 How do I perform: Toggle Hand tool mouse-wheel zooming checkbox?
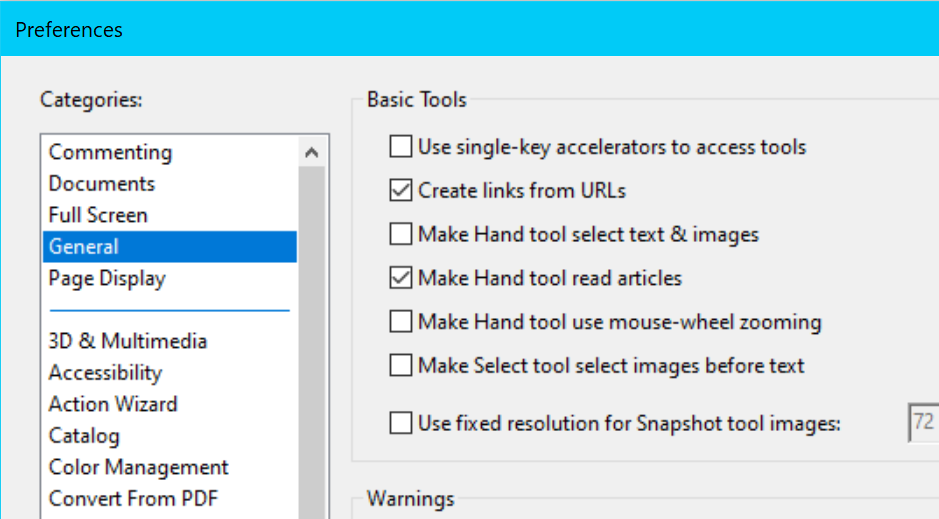(x=401, y=322)
